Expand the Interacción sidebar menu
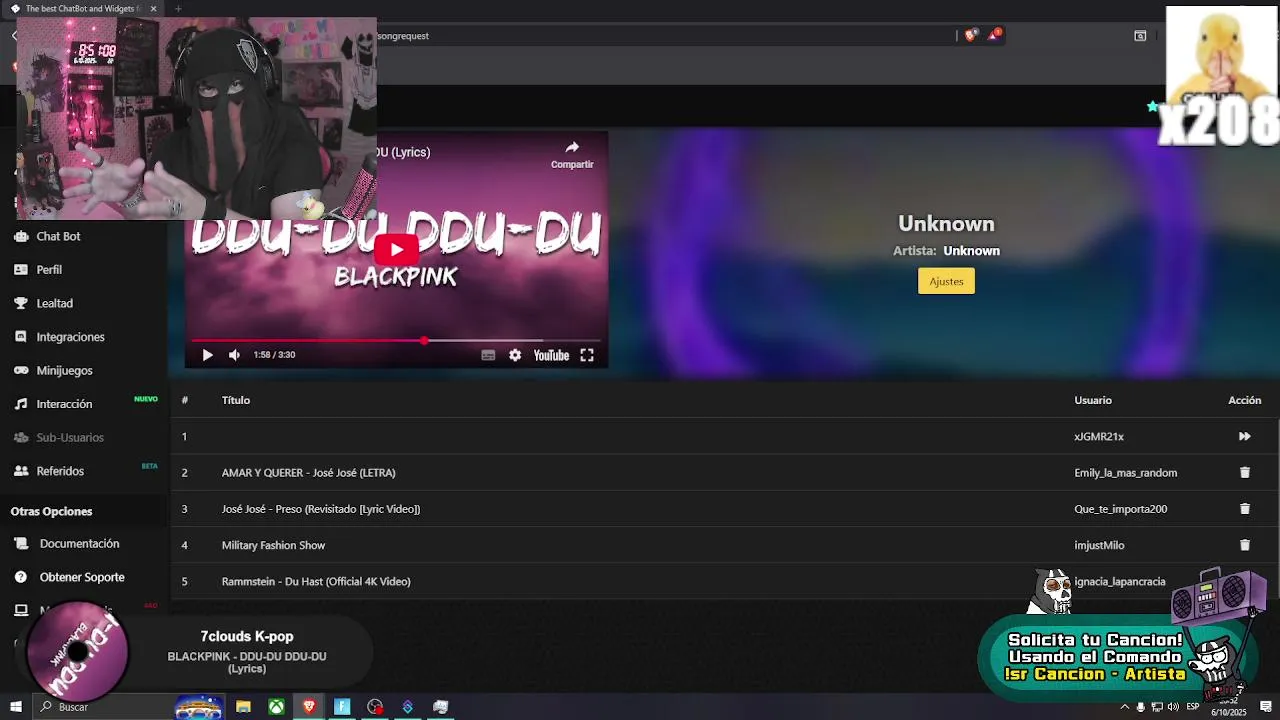Image resolution: width=1280 pixels, height=720 pixels. coord(64,404)
